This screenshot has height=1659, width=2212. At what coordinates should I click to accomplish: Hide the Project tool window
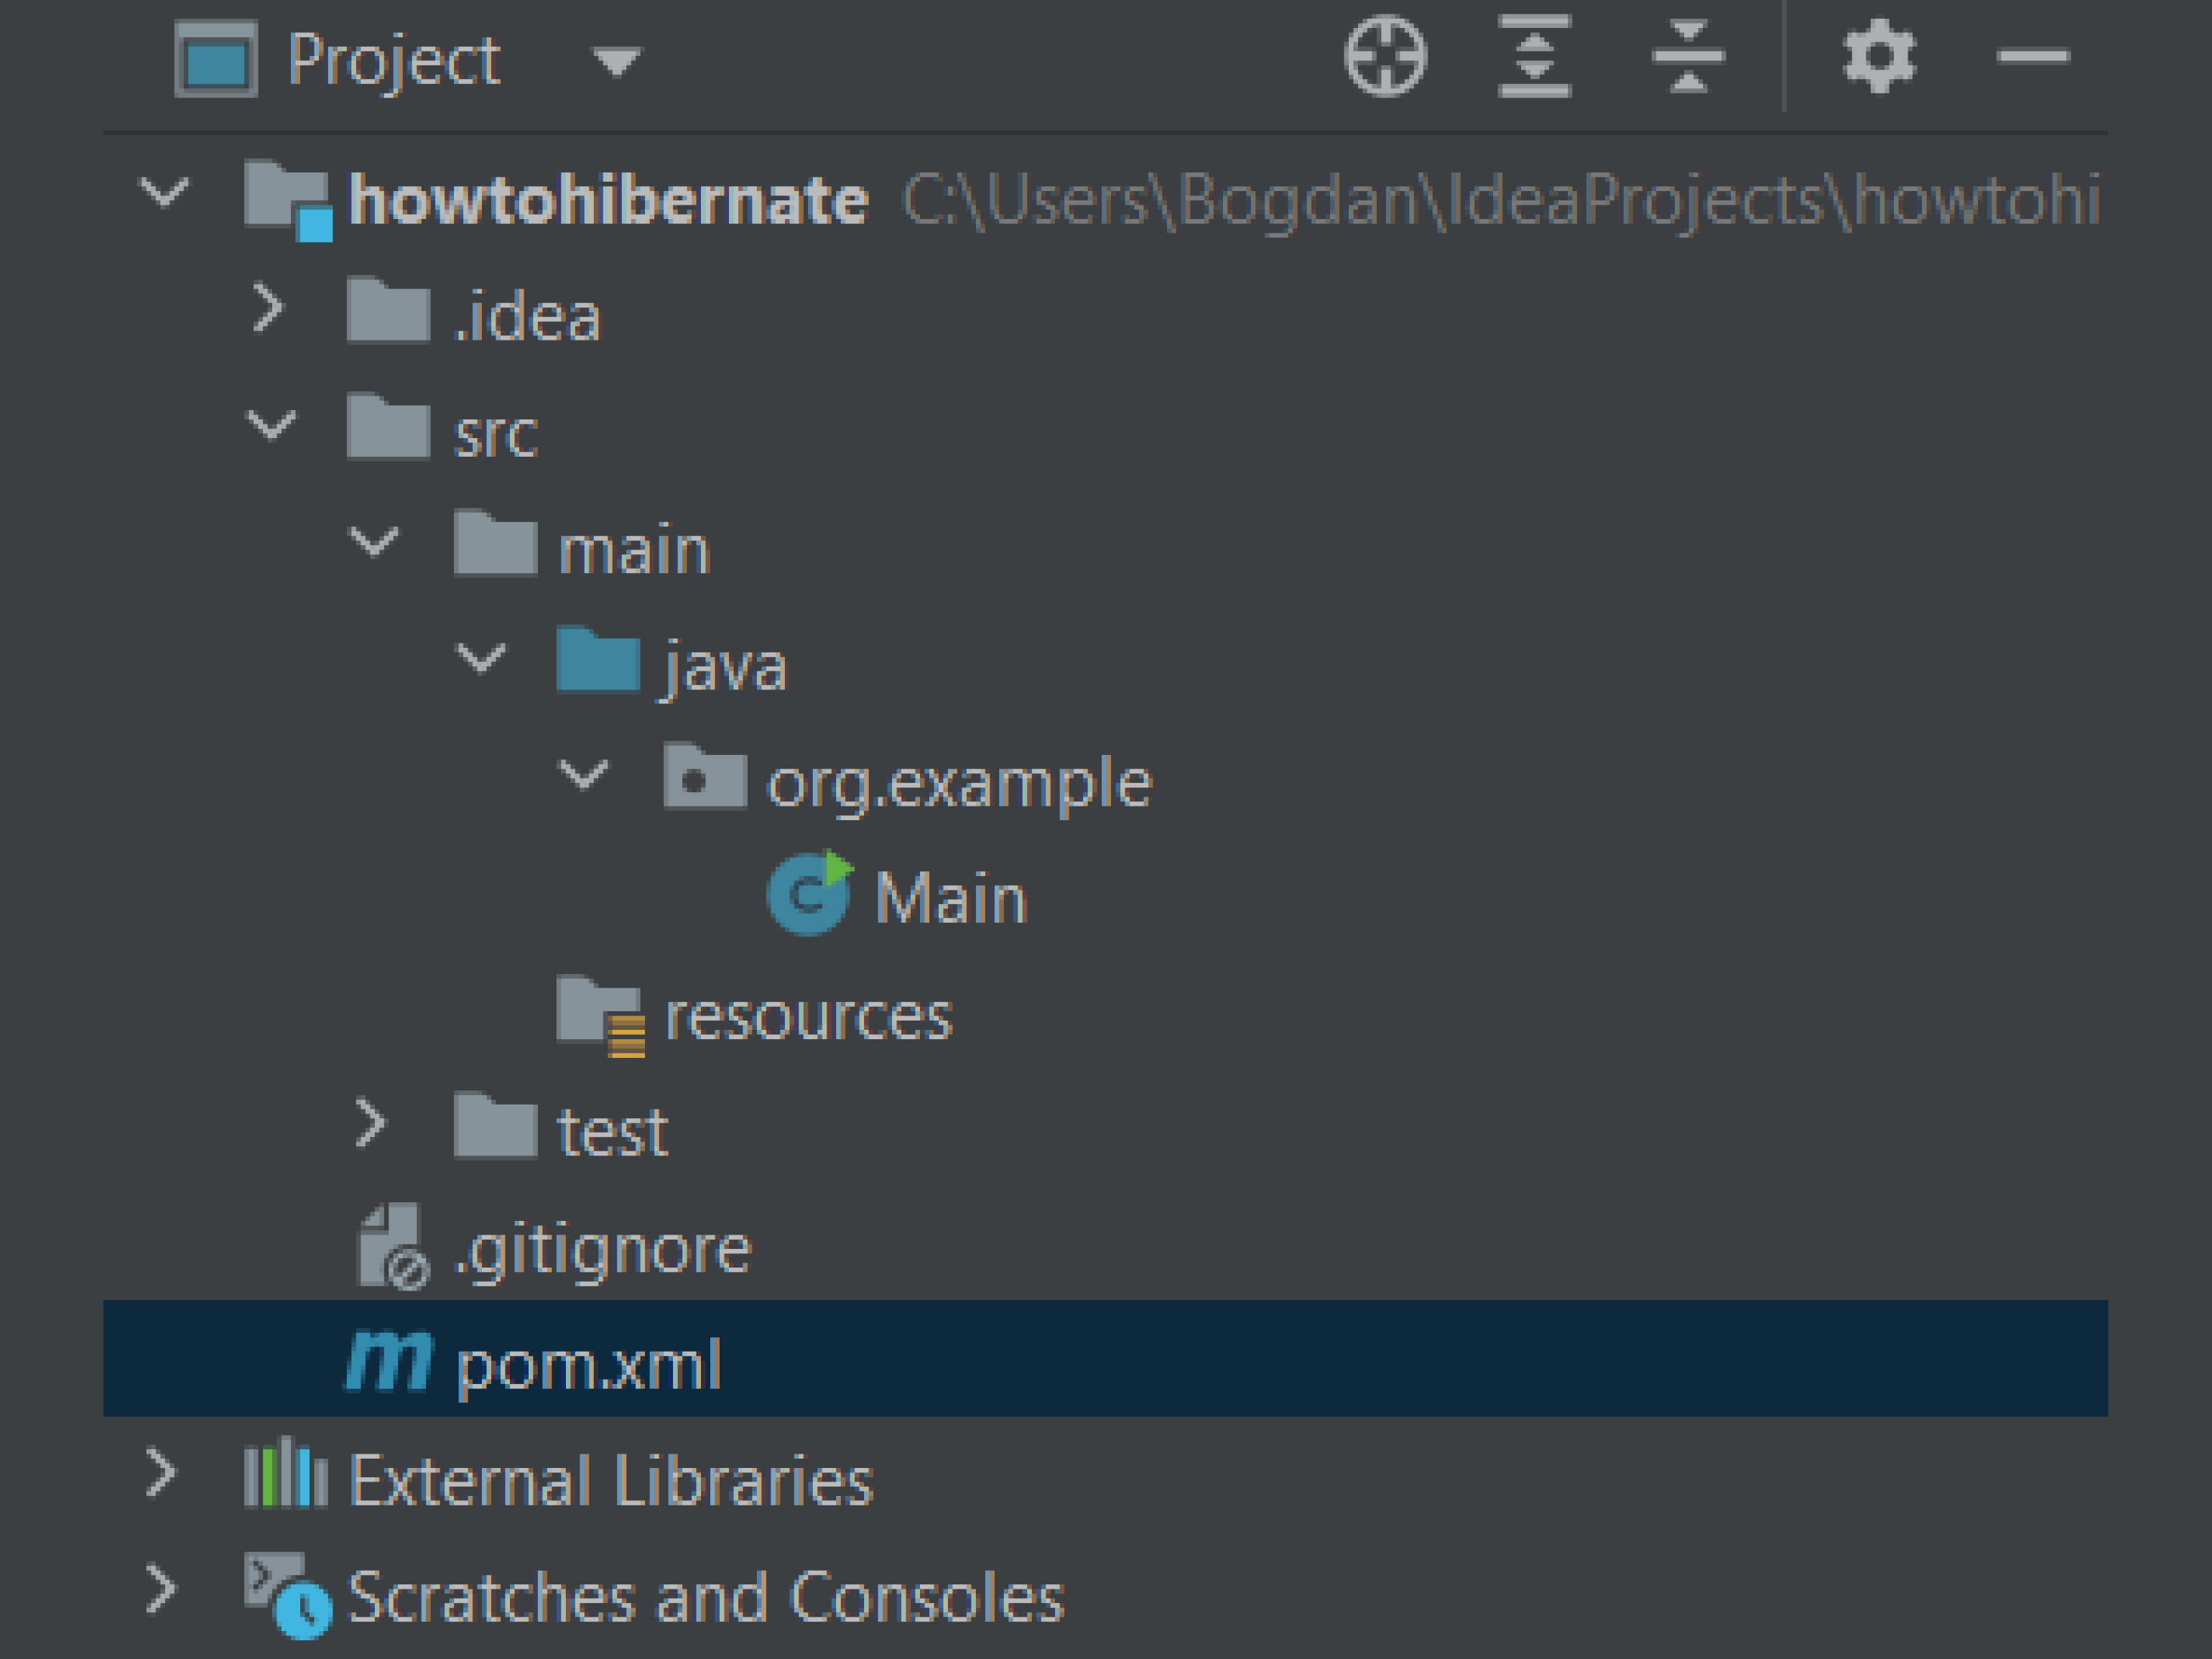pyautogui.click(x=2033, y=57)
